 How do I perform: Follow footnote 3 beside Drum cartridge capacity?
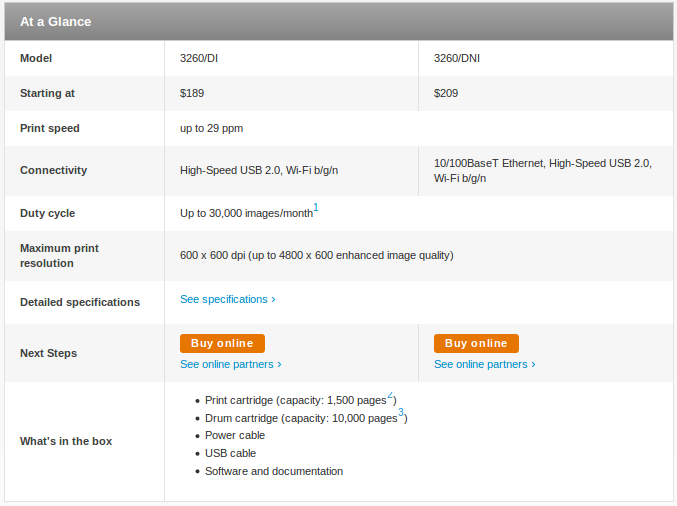click(401, 413)
